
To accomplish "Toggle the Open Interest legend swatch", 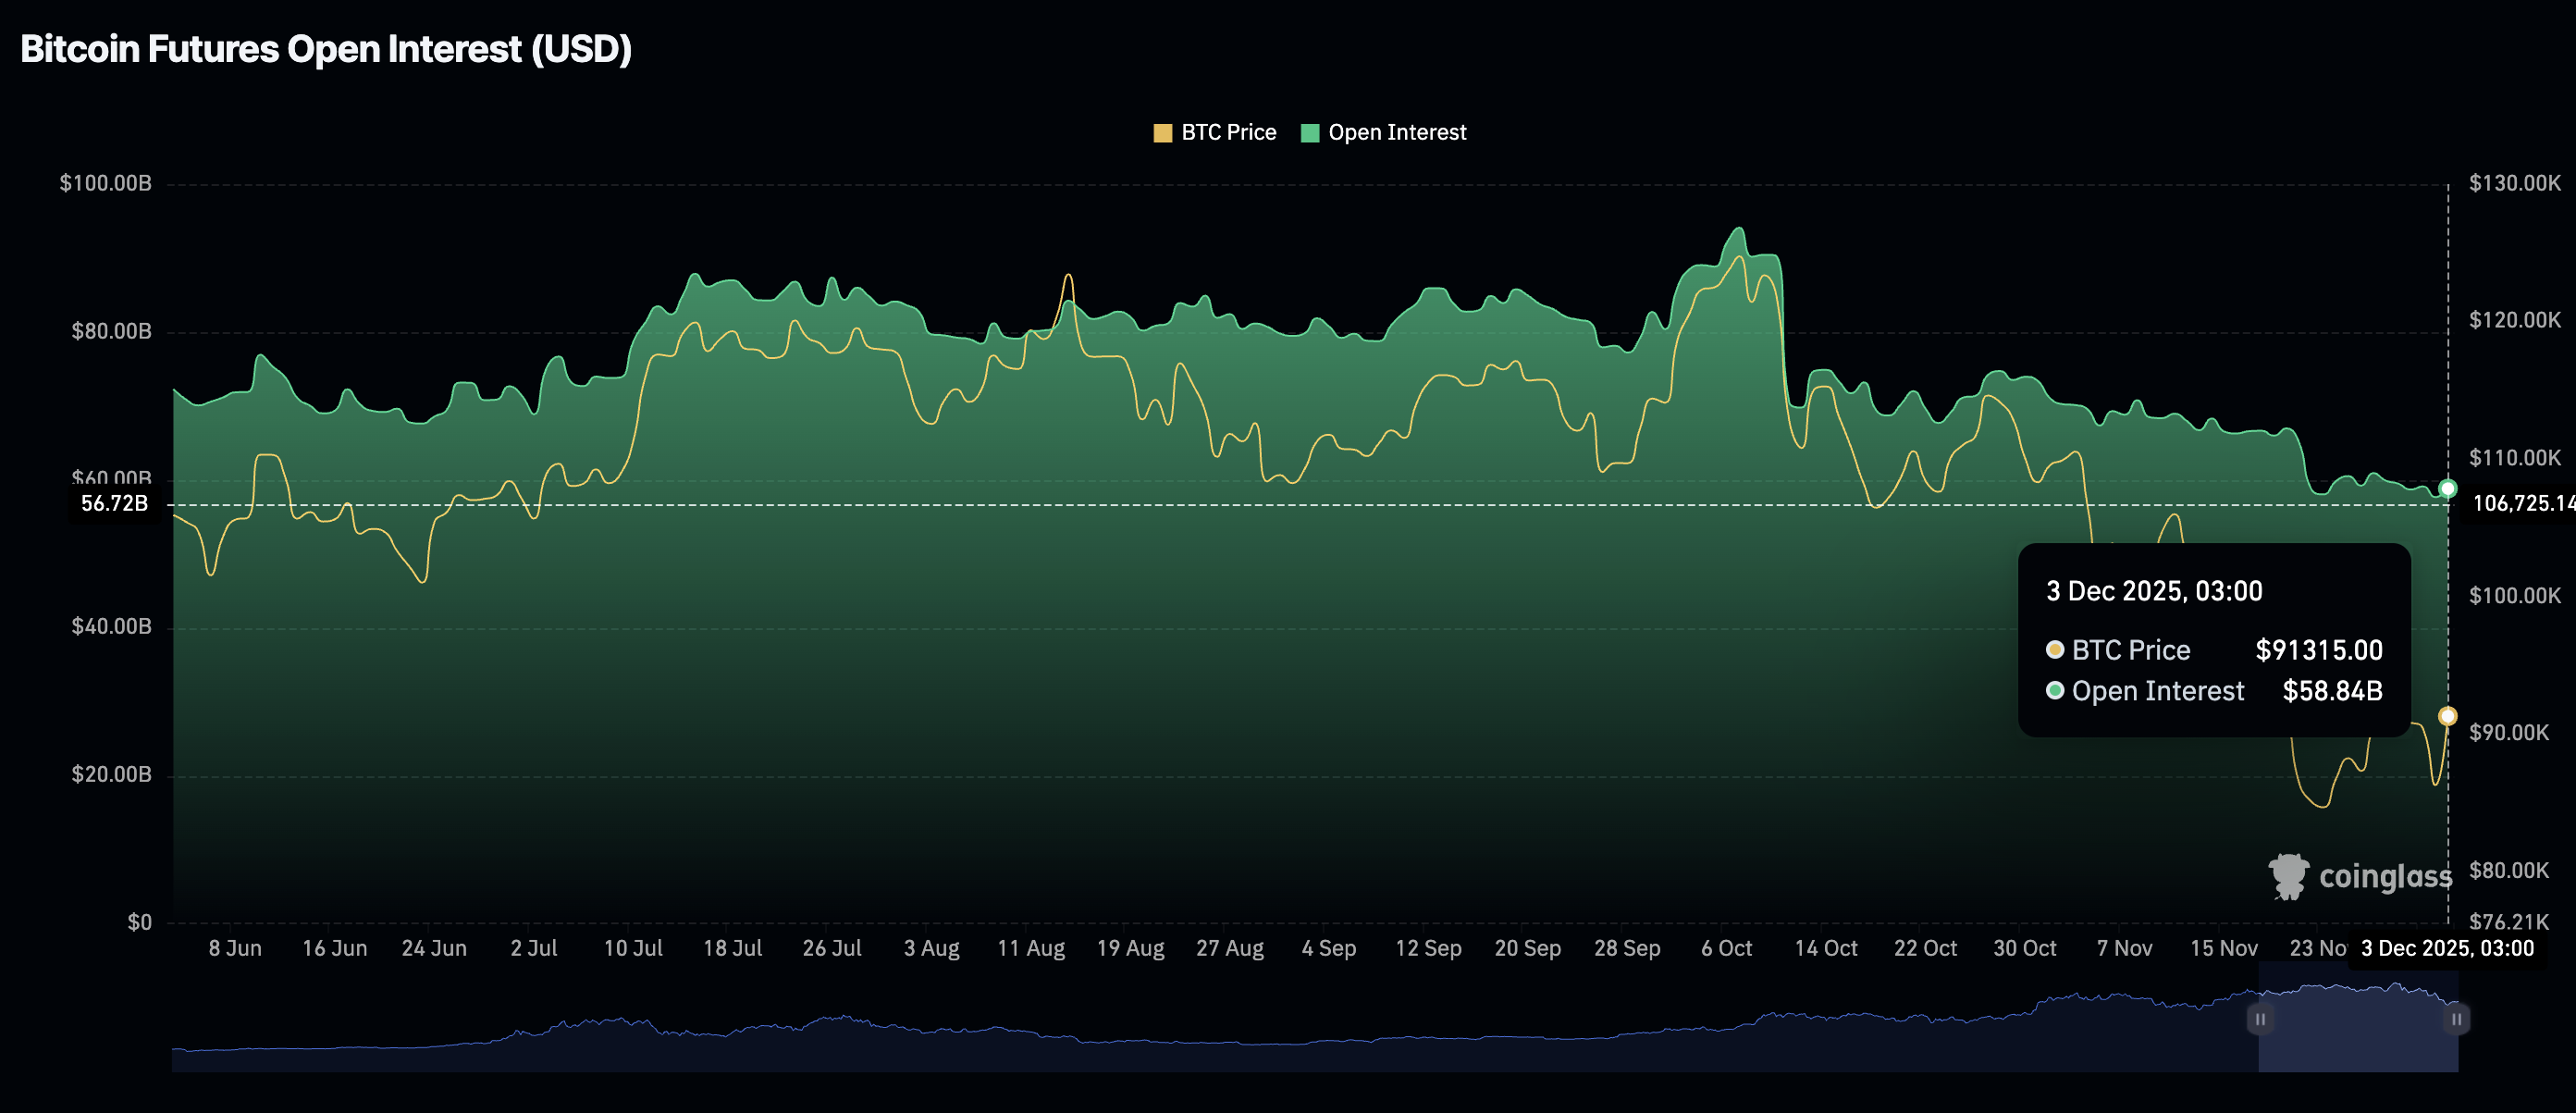I will (x=1309, y=133).
